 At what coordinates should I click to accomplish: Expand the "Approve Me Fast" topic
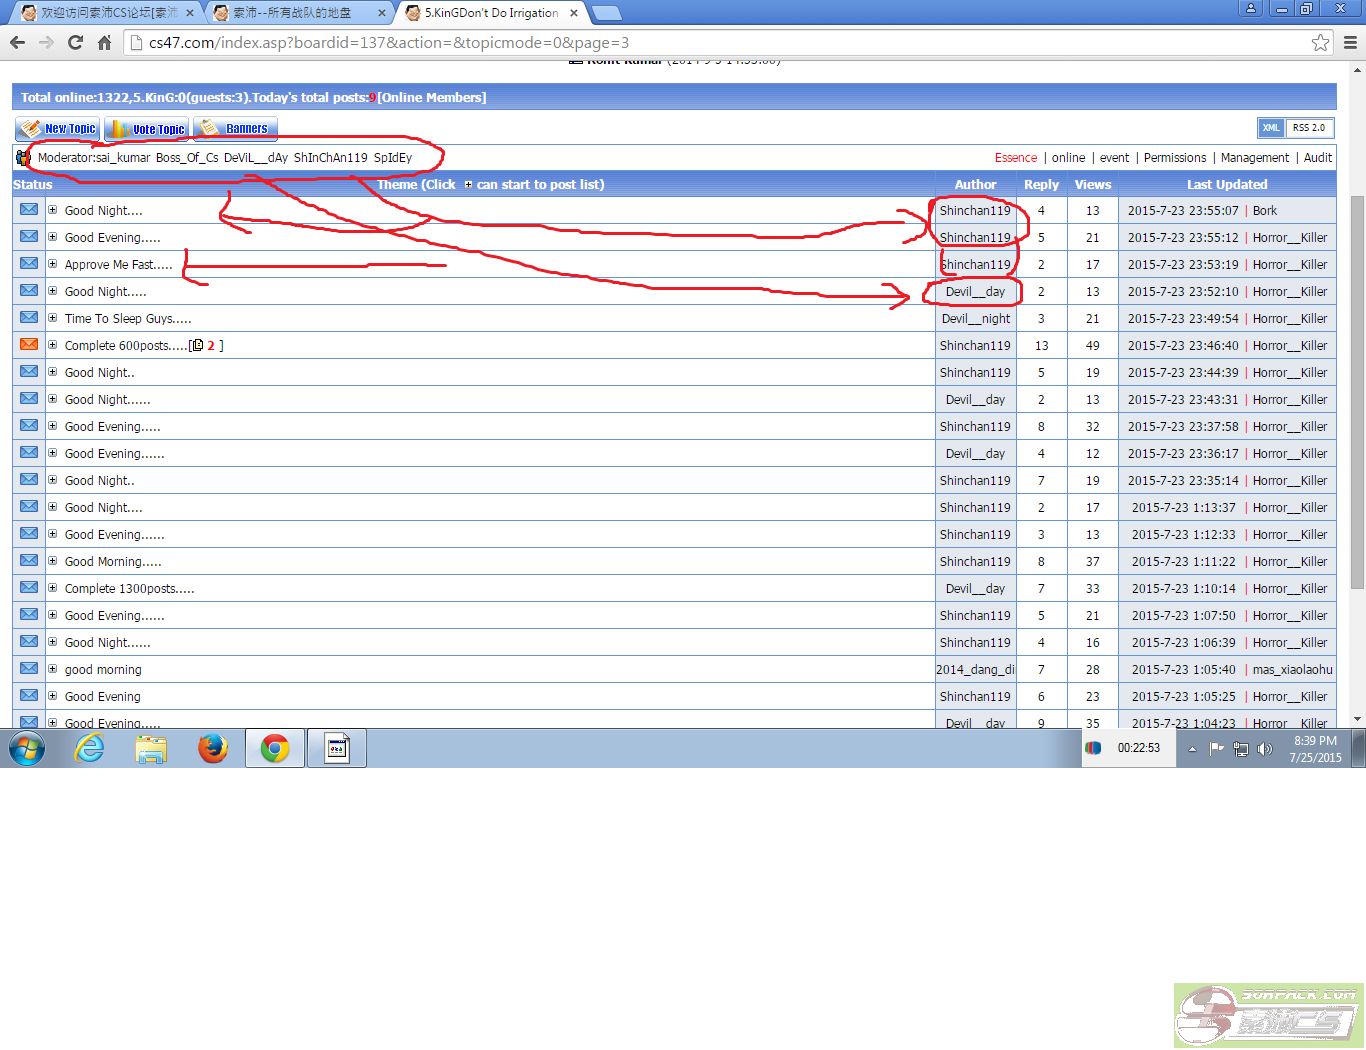pos(53,264)
